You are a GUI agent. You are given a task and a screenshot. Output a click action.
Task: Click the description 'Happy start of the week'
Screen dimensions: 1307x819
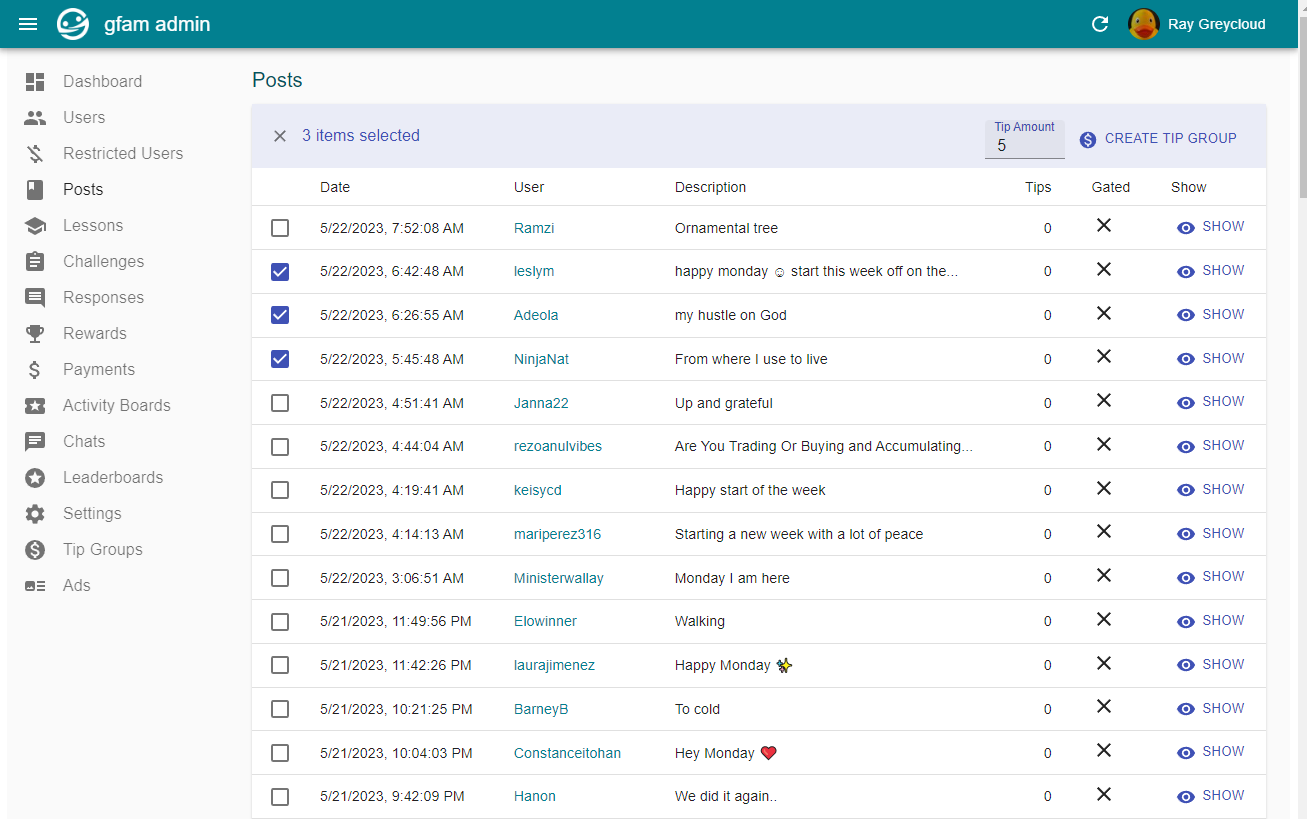click(x=750, y=490)
